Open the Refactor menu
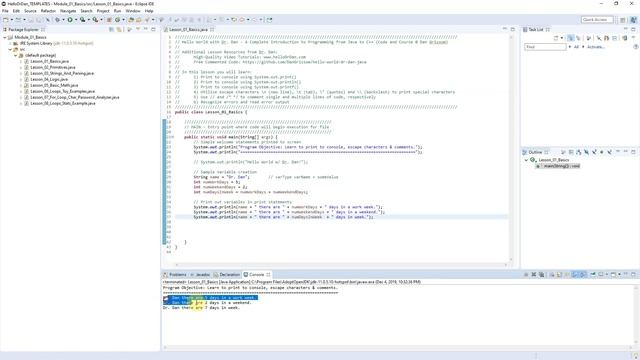Screen dimensions: 640x360 tap(48, 11)
